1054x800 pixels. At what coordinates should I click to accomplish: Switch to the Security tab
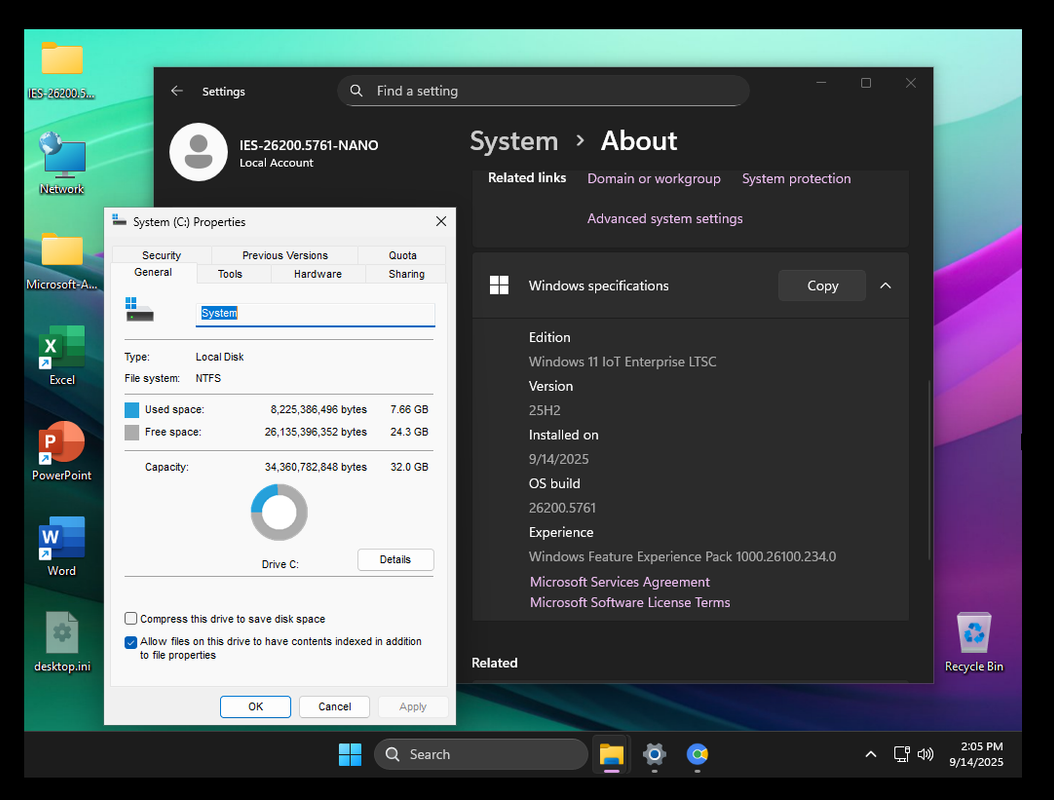click(161, 255)
